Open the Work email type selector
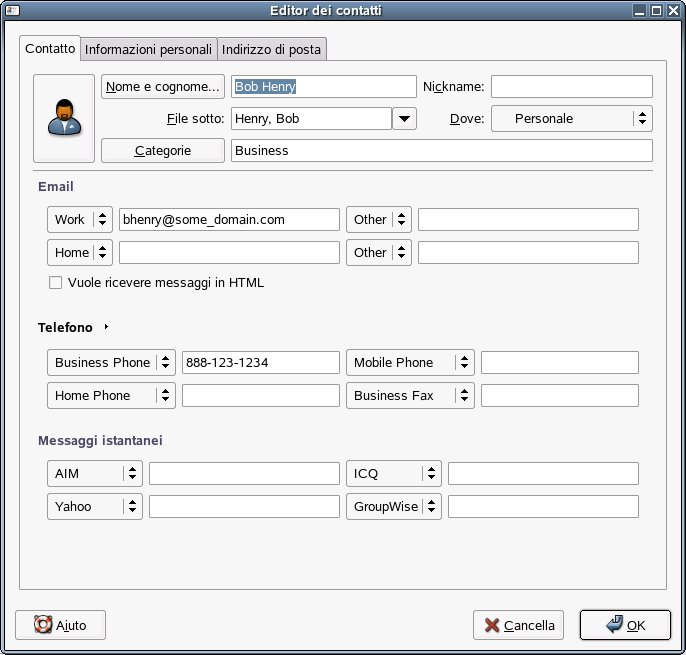The image size is (686, 655). 80,220
